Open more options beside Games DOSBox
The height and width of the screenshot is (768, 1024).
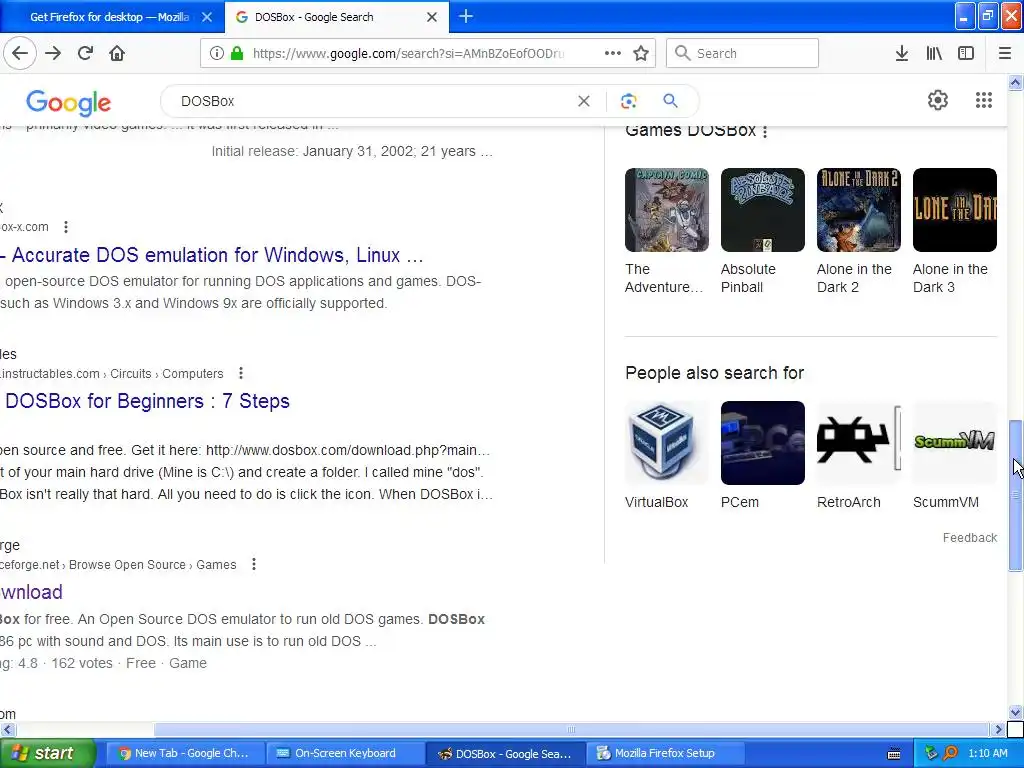765,131
